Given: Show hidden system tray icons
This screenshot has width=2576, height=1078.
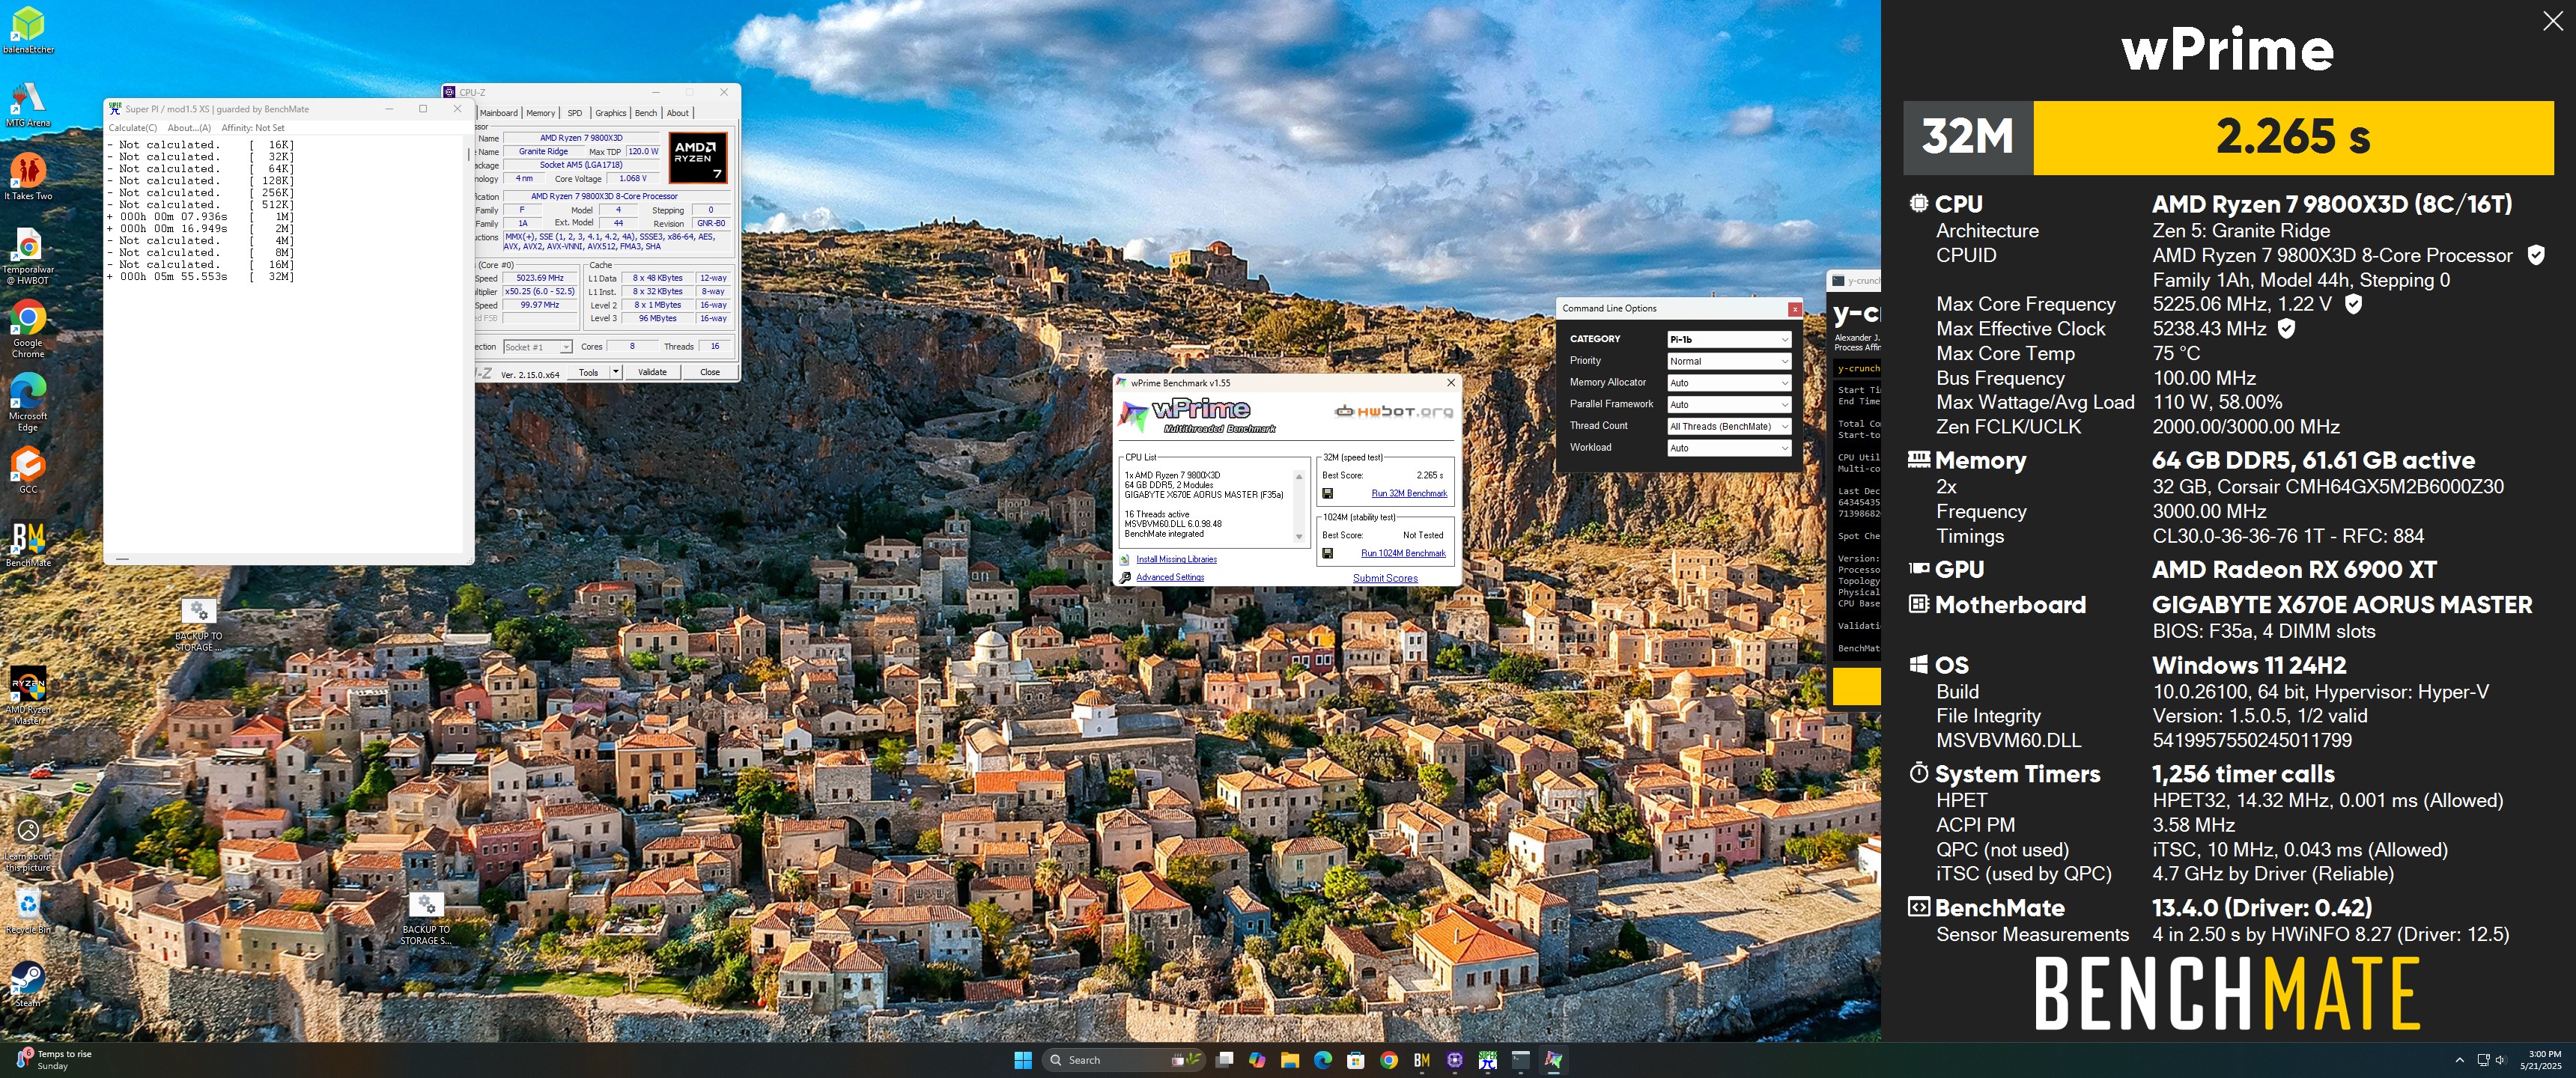Looking at the screenshot, I should pos(2459,1060).
